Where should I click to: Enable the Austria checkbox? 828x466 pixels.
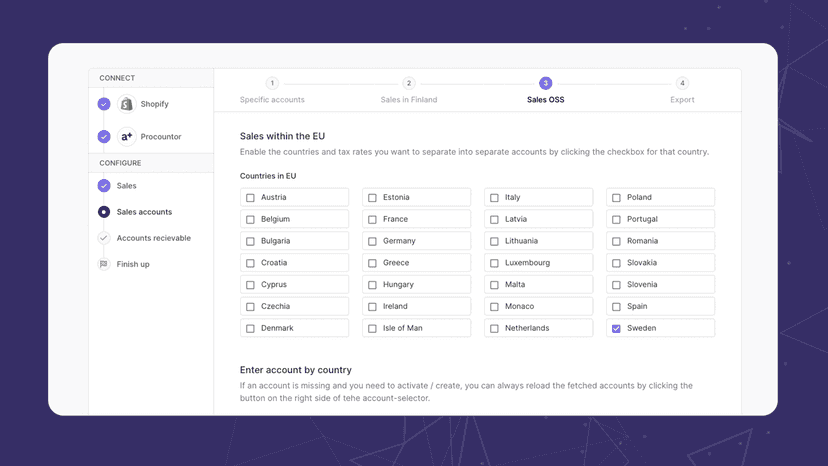point(250,198)
